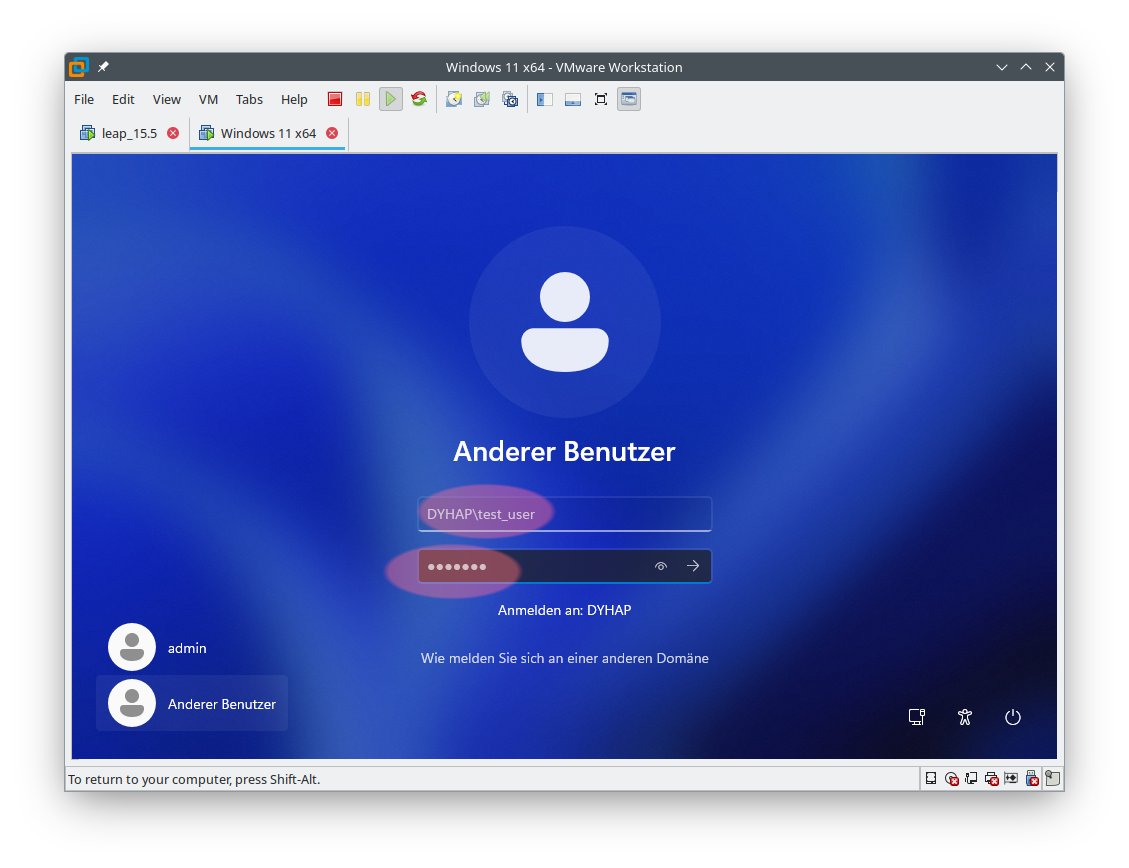Toggle the sidebar library view icon
Viewport: 1129px width, 868px height.
[x=545, y=99]
